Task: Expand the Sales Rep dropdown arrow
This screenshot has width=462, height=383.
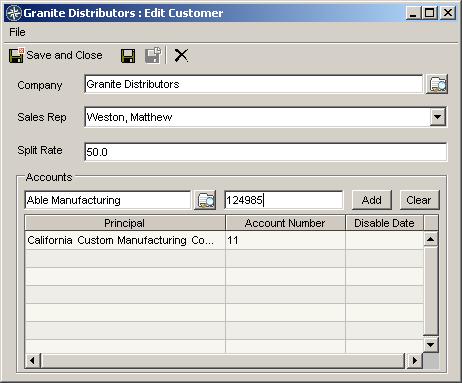Action: click(437, 117)
